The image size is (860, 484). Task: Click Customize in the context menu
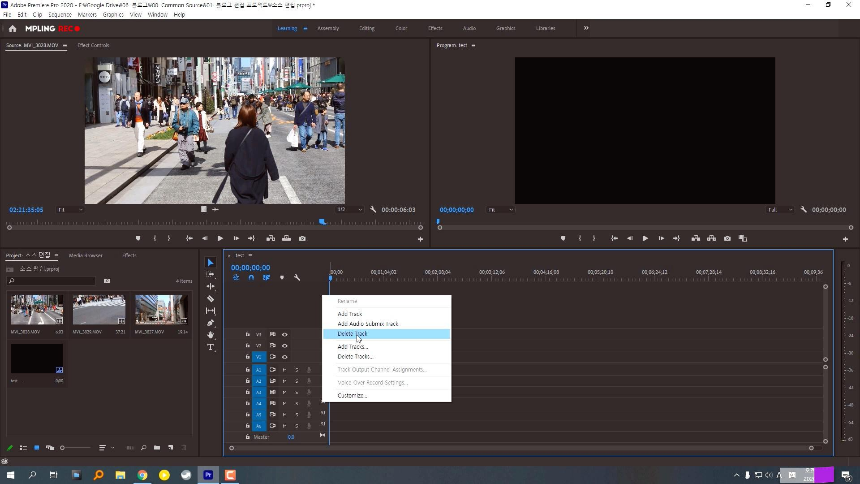click(x=352, y=395)
